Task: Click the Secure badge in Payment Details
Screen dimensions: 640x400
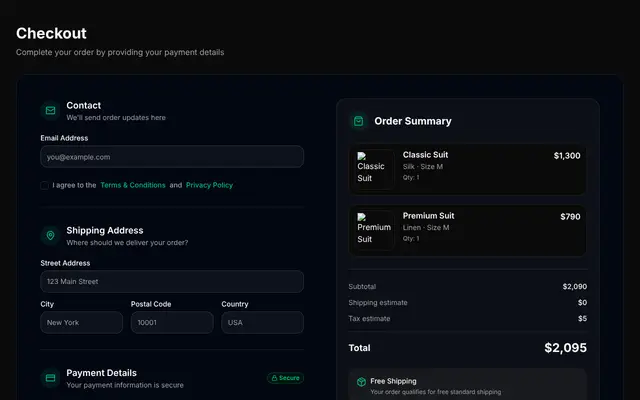Action: pyautogui.click(x=286, y=378)
